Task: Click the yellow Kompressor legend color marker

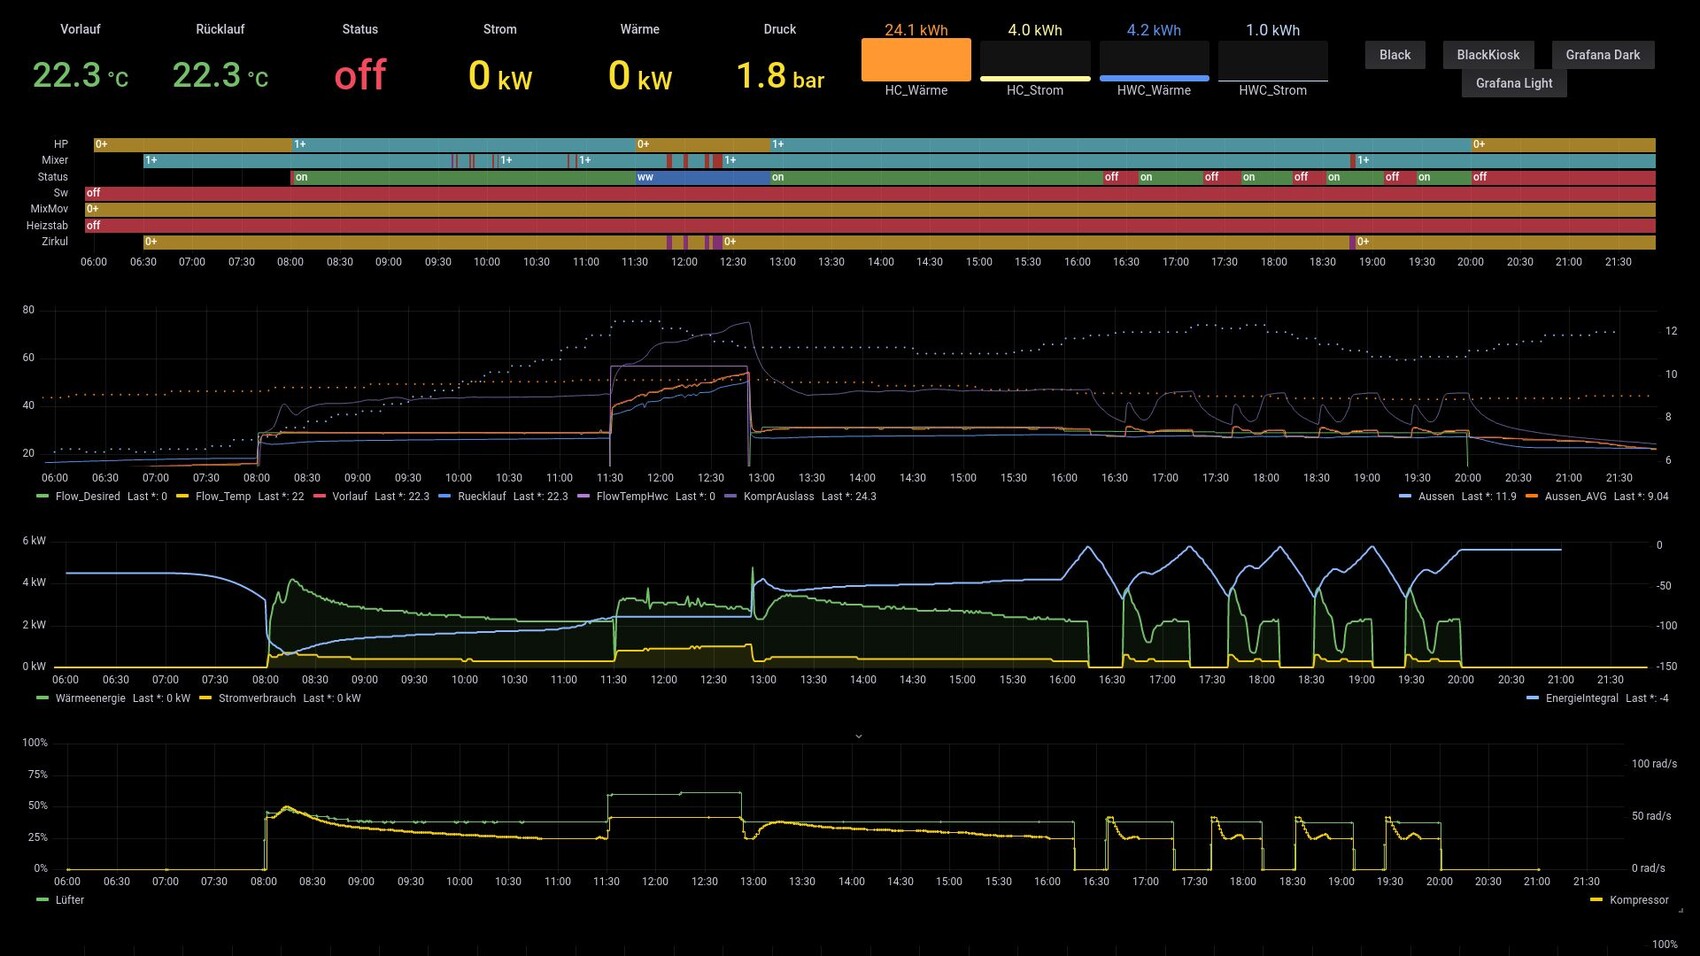Action: tap(1596, 900)
